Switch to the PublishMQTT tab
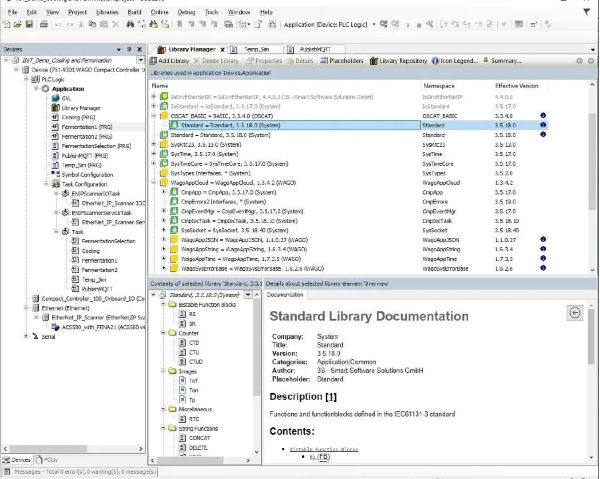Viewport: 600px width, 479px height. (x=315, y=49)
